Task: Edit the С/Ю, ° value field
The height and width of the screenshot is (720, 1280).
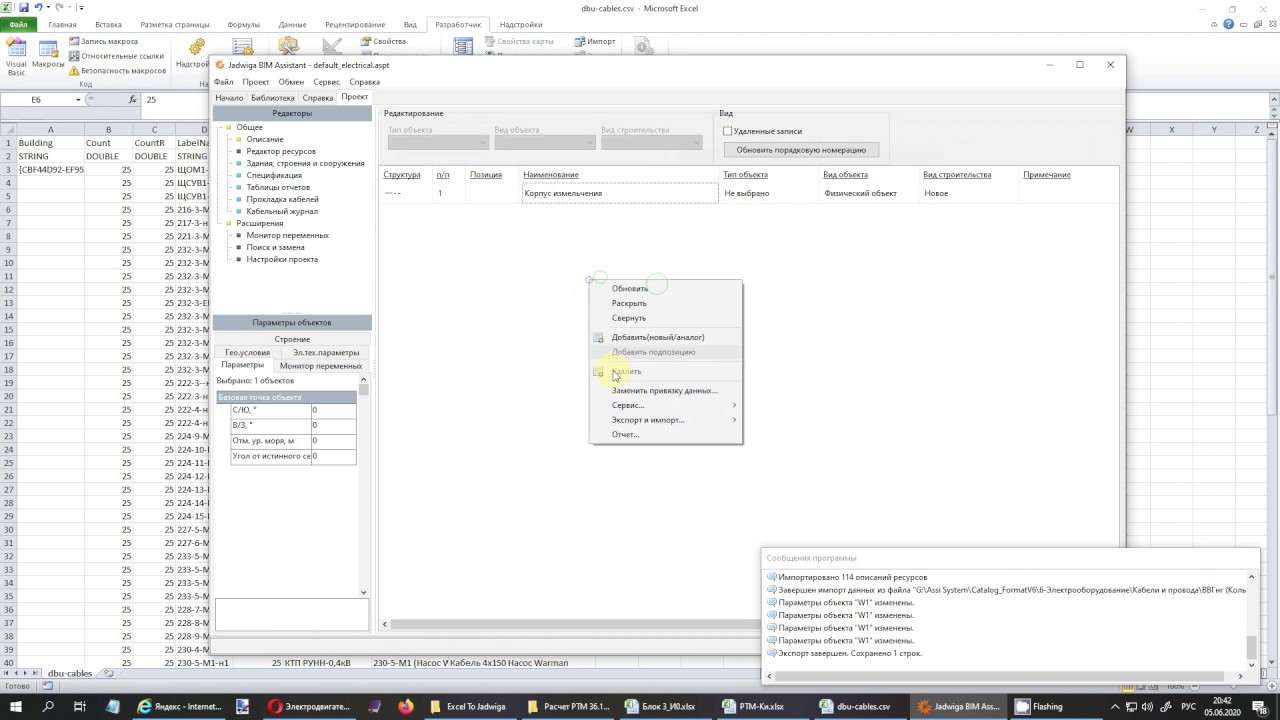Action: tap(333, 410)
